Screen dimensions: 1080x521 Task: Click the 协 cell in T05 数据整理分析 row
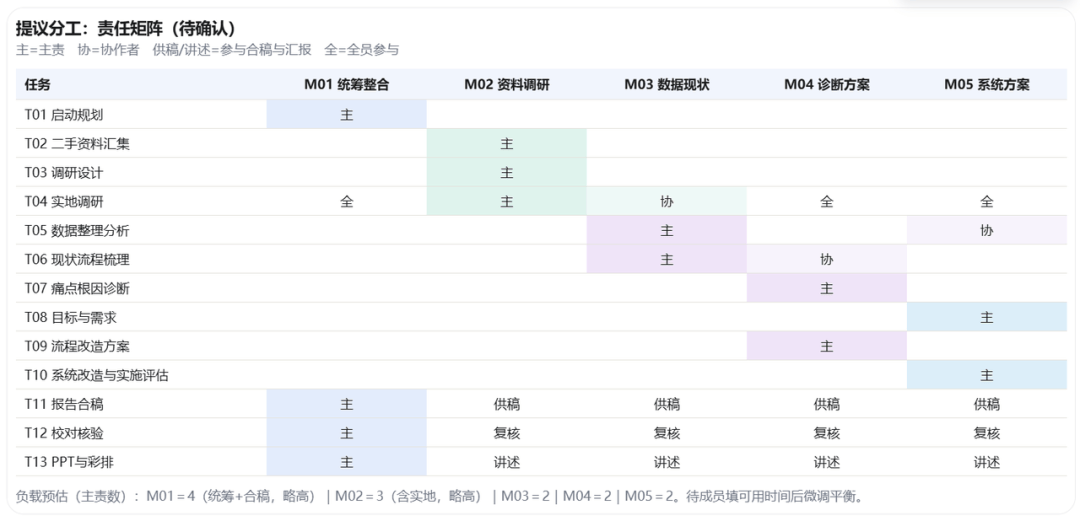click(x=987, y=230)
